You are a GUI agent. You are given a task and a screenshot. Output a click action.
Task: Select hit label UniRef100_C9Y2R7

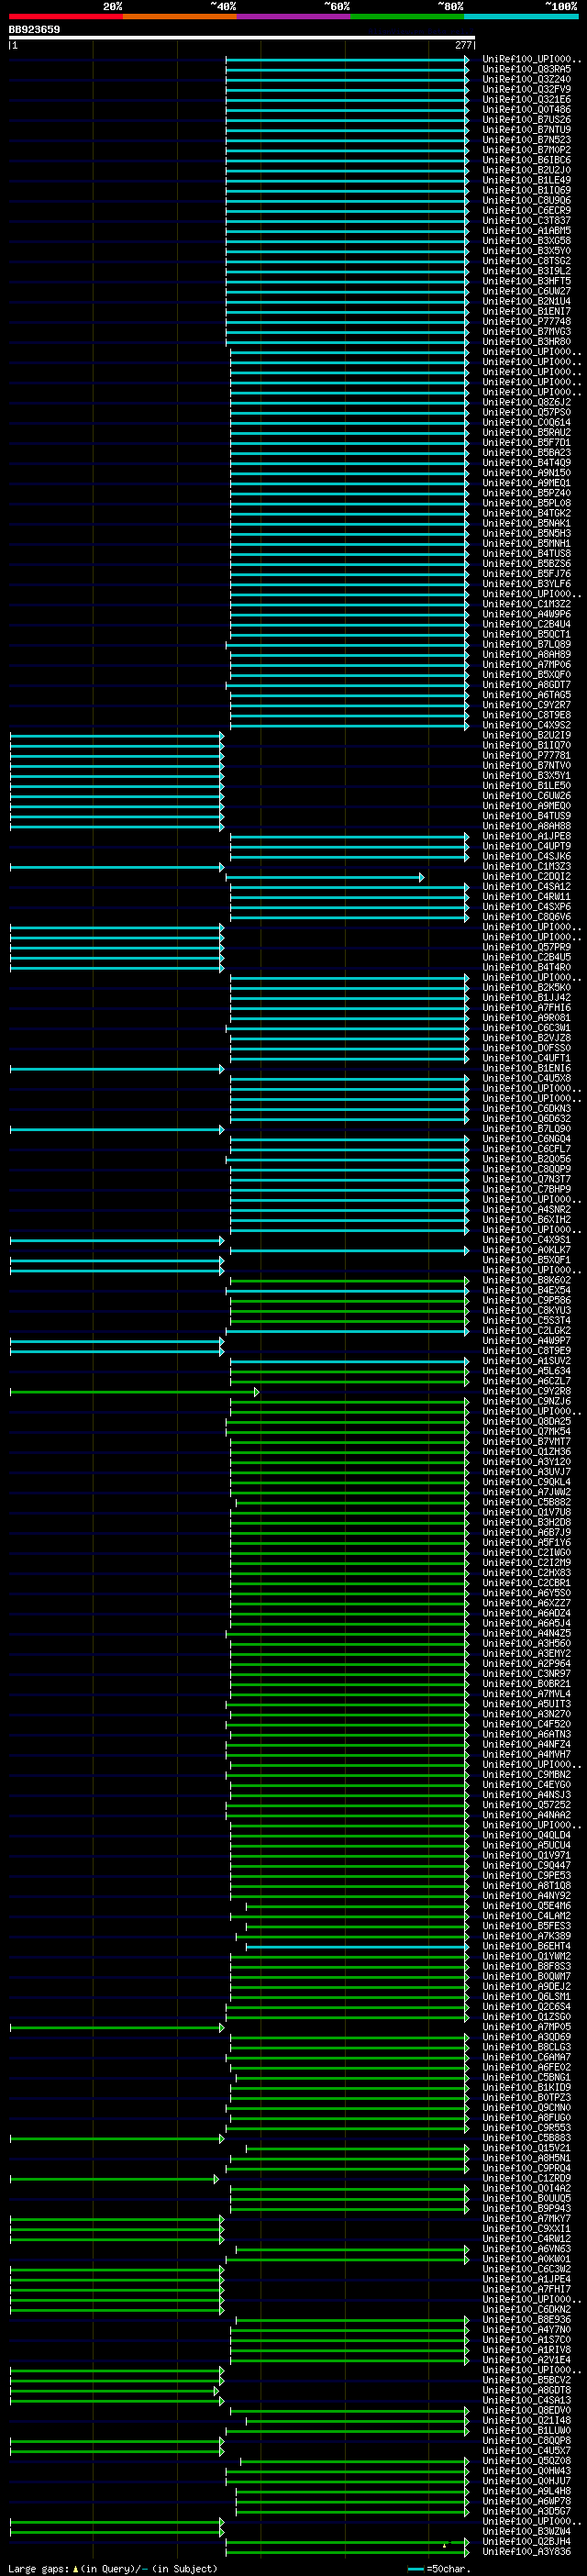(x=527, y=705)
